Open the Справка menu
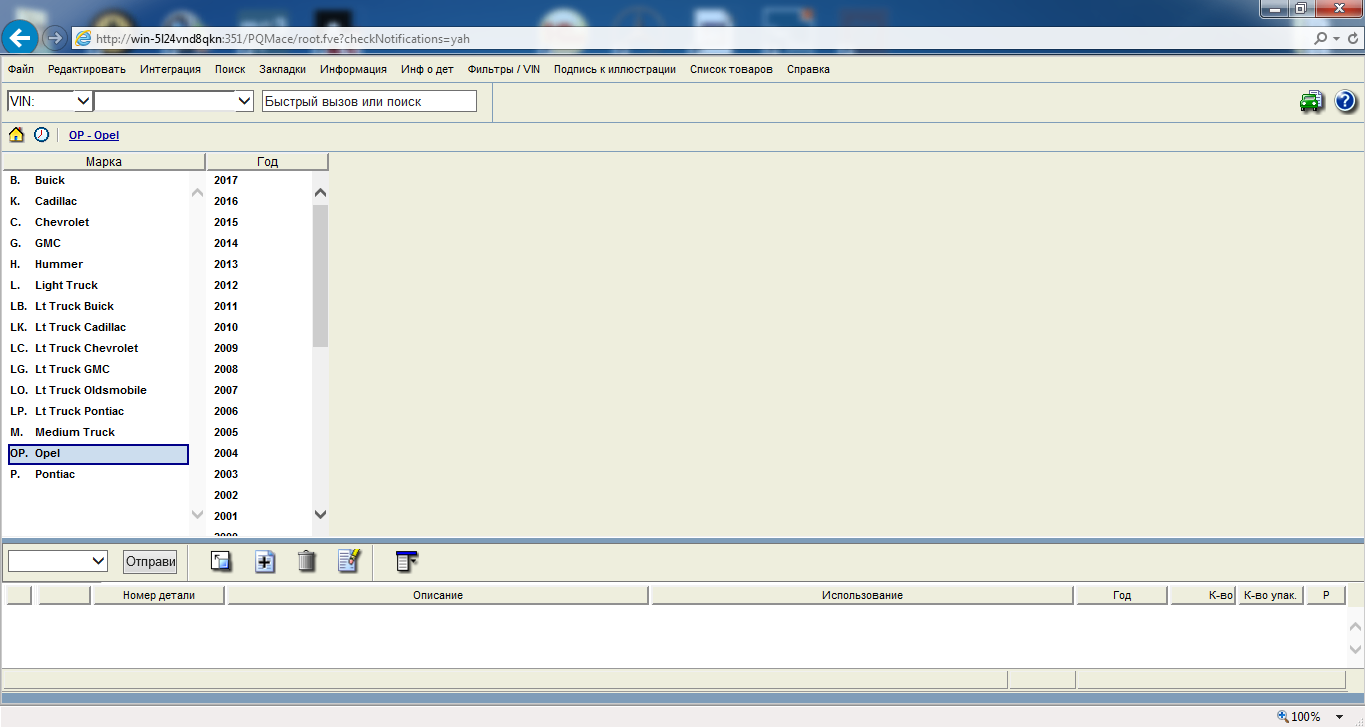Image resolution: width=1365 pixels, height=727 pixels. [x=808, y=69]
